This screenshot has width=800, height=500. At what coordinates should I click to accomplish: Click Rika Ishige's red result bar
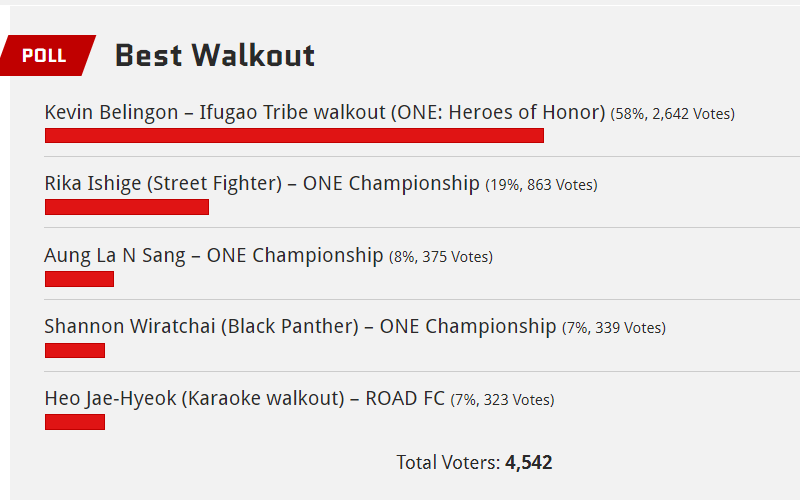[127, 207]
